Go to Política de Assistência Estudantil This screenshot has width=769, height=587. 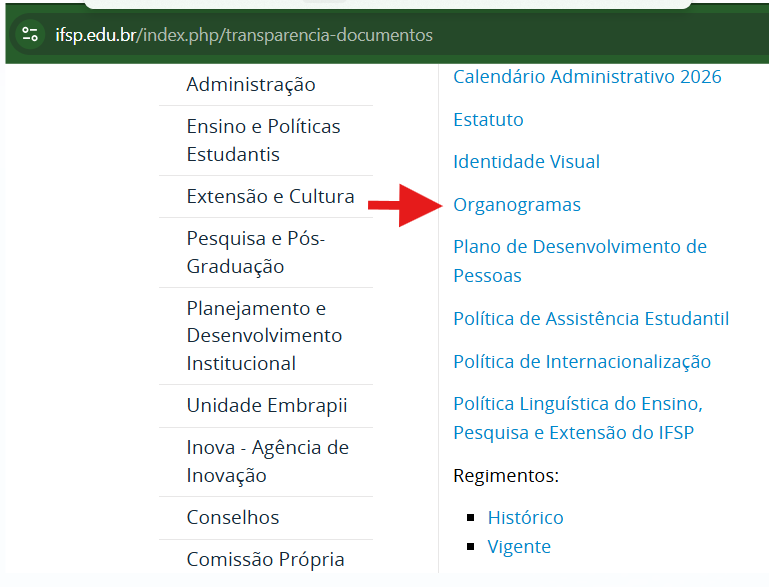point(590,319)
